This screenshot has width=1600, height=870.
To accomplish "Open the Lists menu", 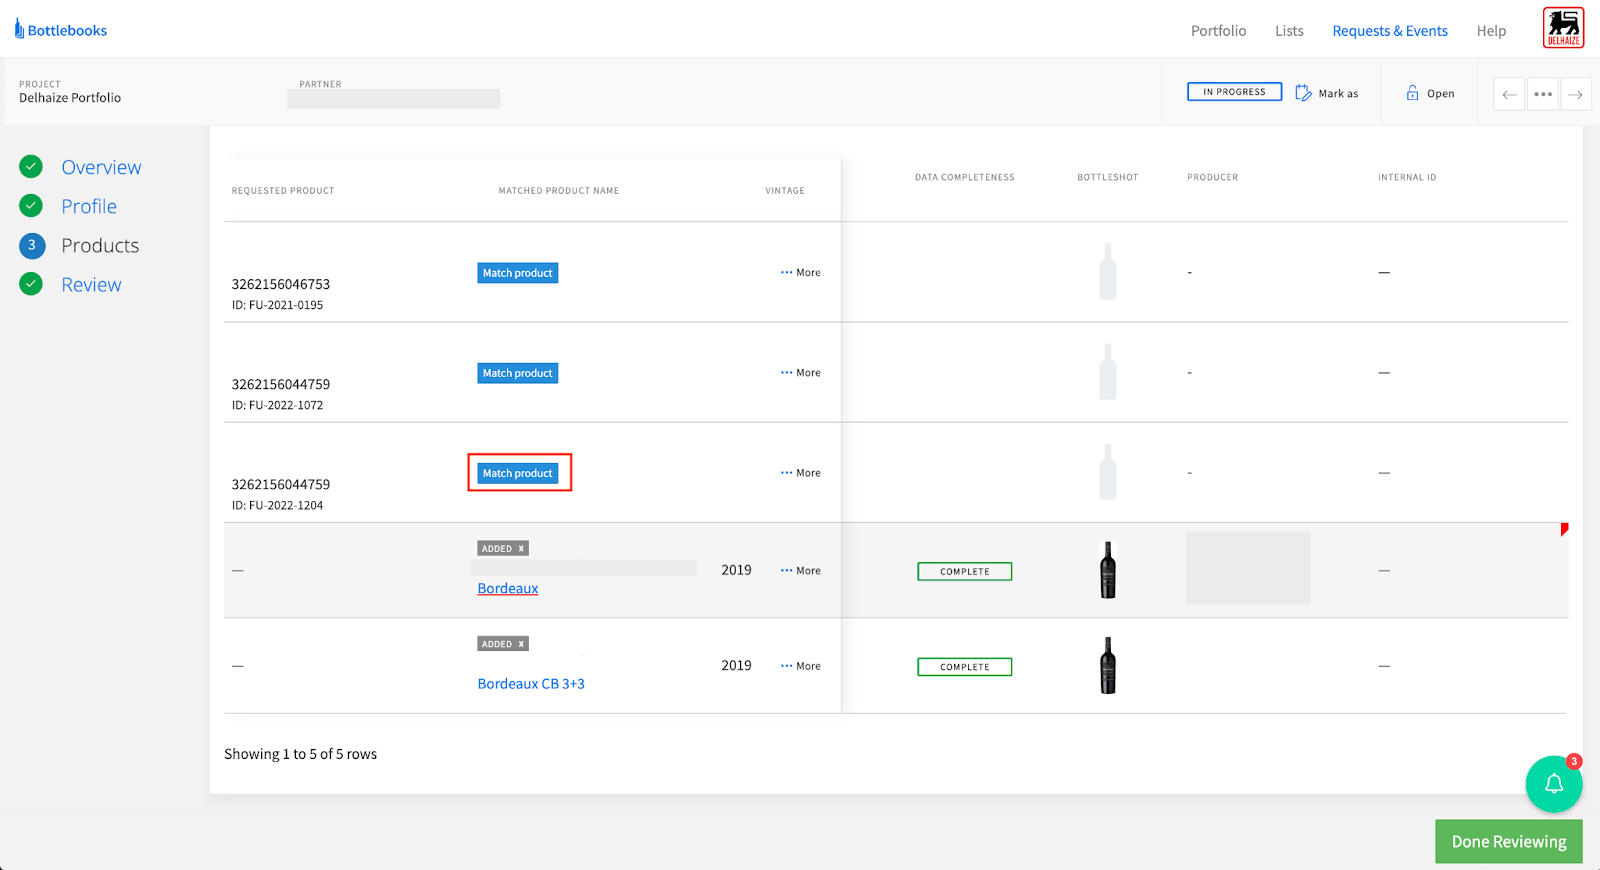I will pyautogui.click(x=1289, y=31).
